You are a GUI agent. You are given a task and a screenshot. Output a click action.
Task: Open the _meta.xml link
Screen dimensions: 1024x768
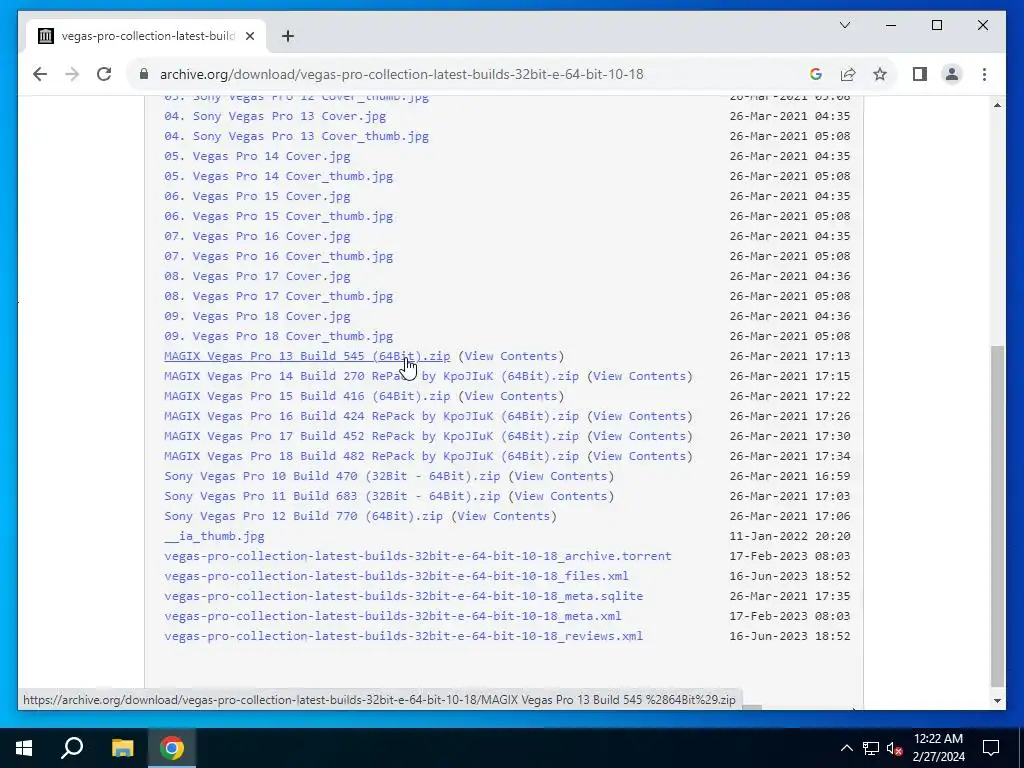pos(392,616)
